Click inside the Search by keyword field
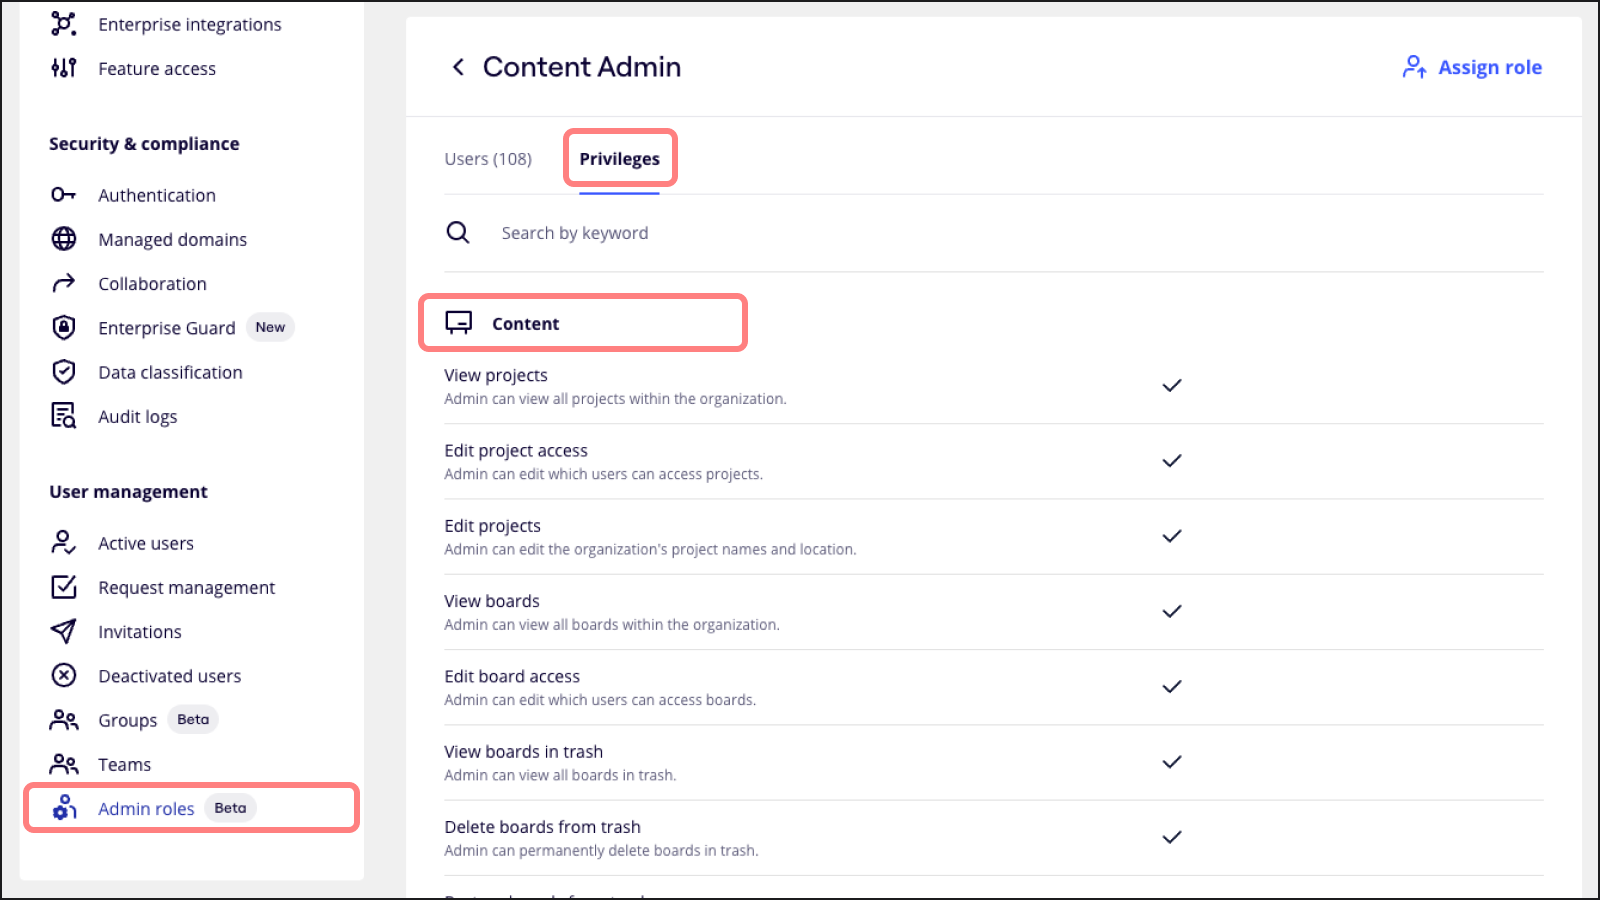1600x900 pixels. click(575, 232)
